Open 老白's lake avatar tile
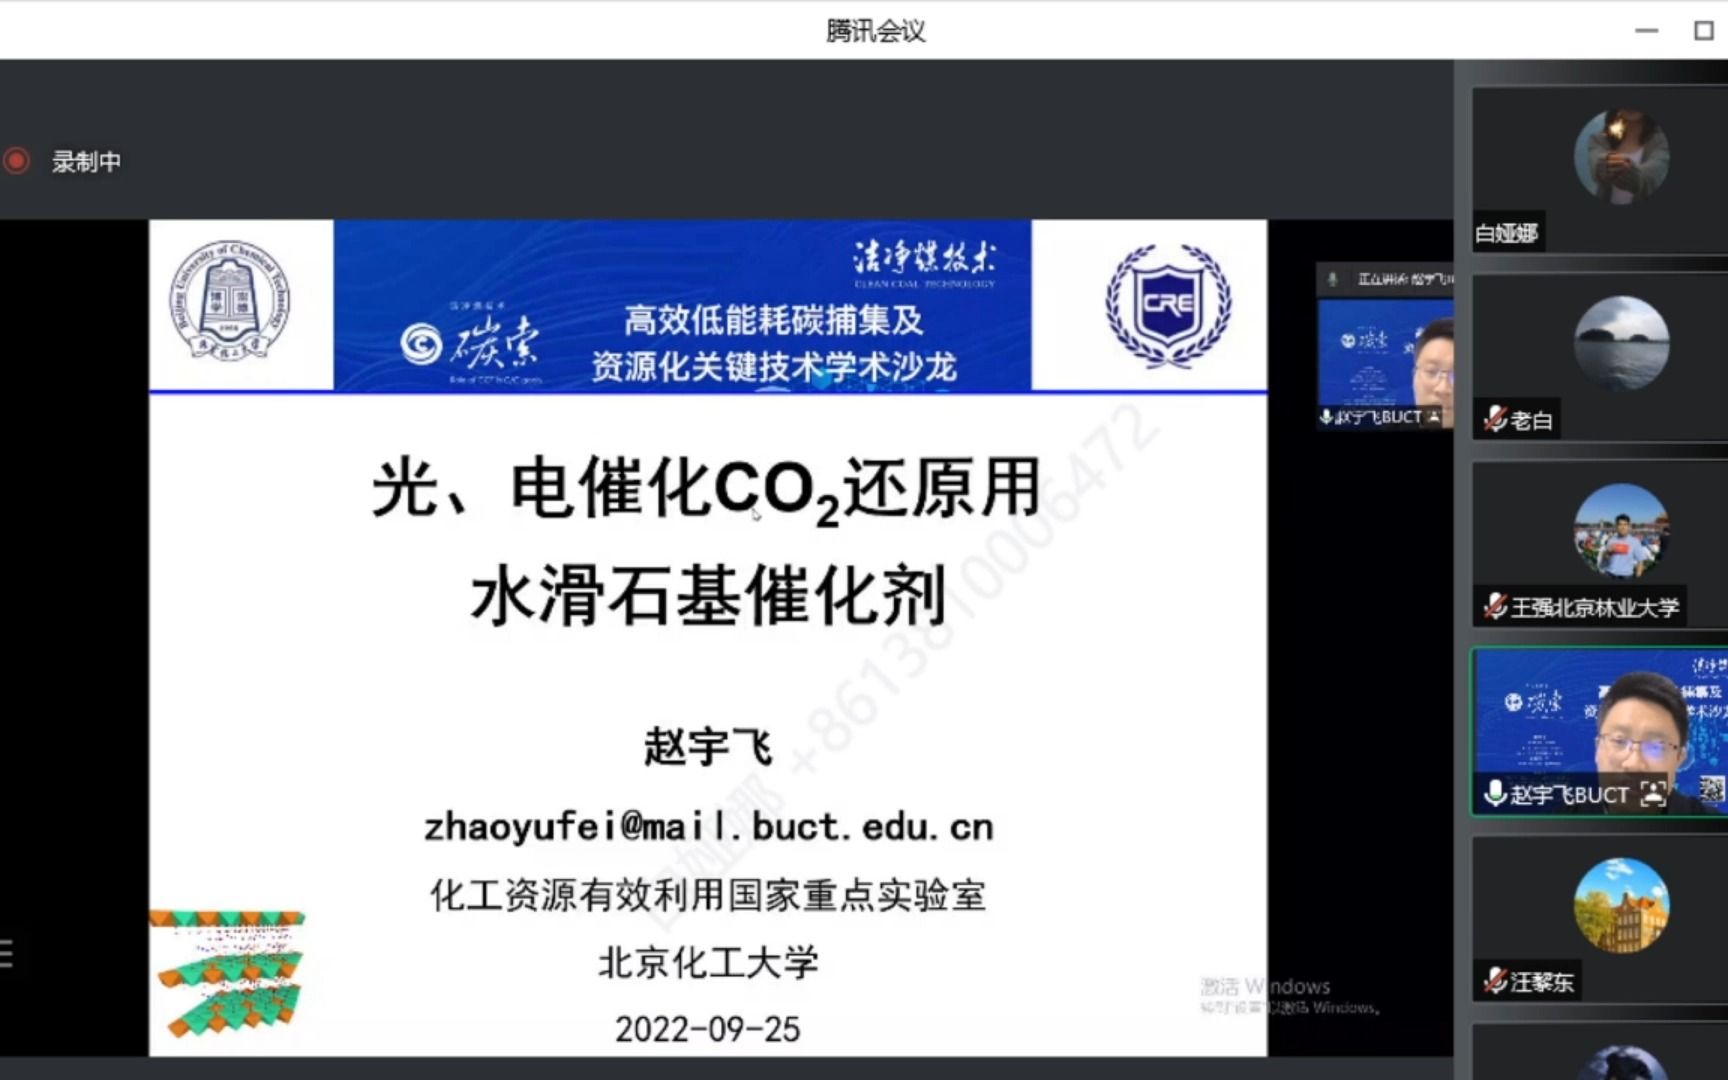The height and width of the screenshot is (1080, 1728). coord(1621,343)
